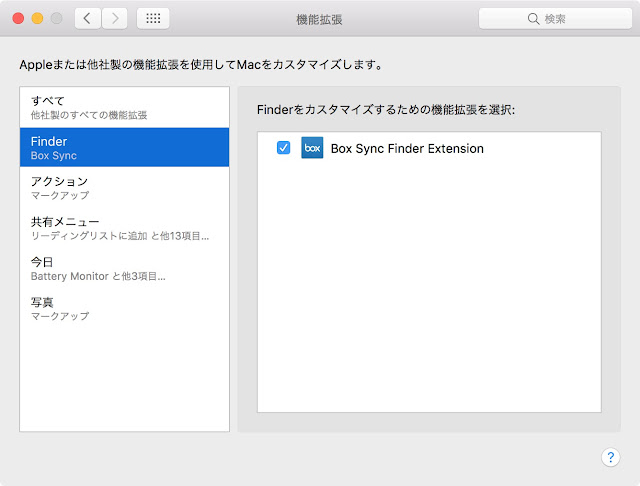Click the 機能拡張 window title
The image size is (640, 486).
click(x=319, y=19)
